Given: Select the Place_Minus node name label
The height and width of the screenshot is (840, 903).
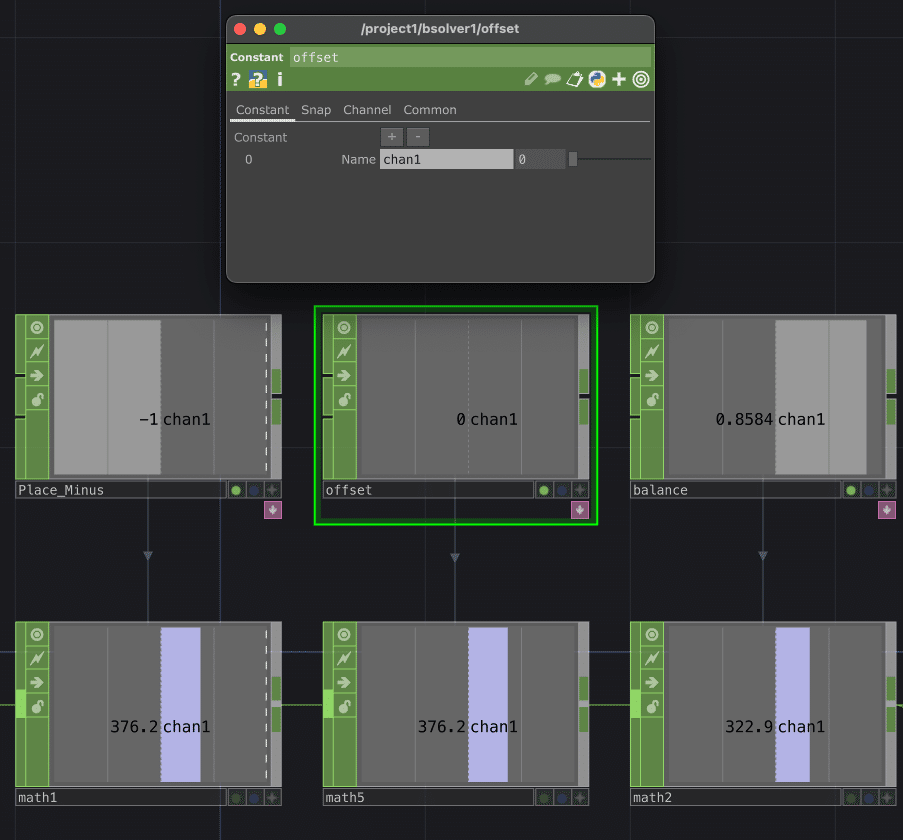Looking at the screenshot, I should [x=121, y=491].
